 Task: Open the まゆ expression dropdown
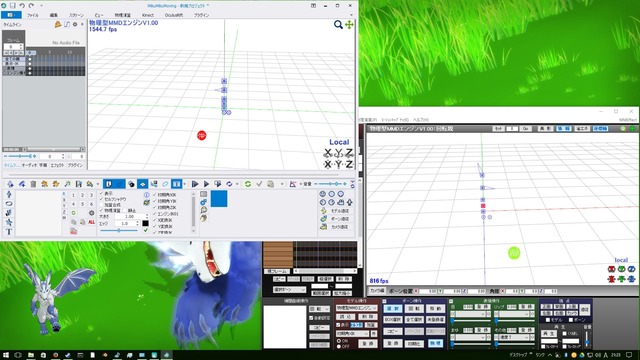[470, 338]
